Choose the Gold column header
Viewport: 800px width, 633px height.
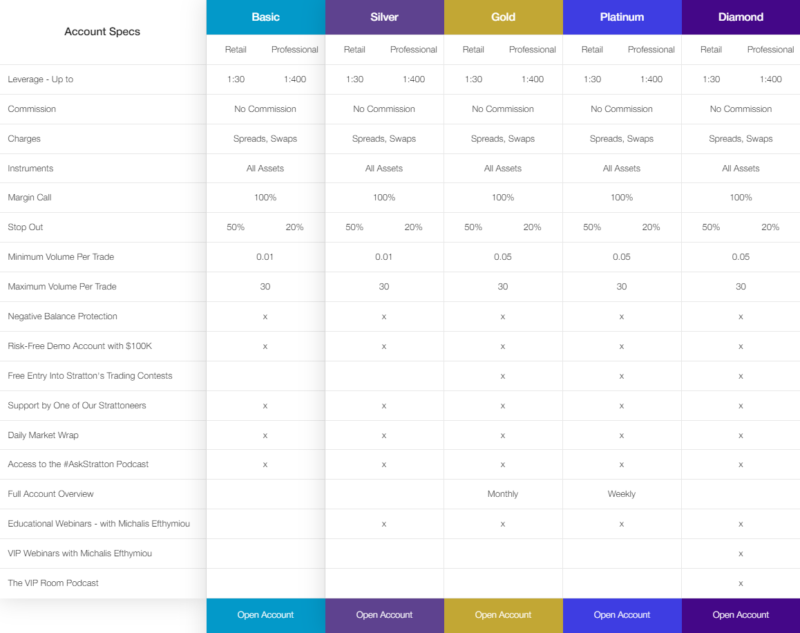[503, 17]
